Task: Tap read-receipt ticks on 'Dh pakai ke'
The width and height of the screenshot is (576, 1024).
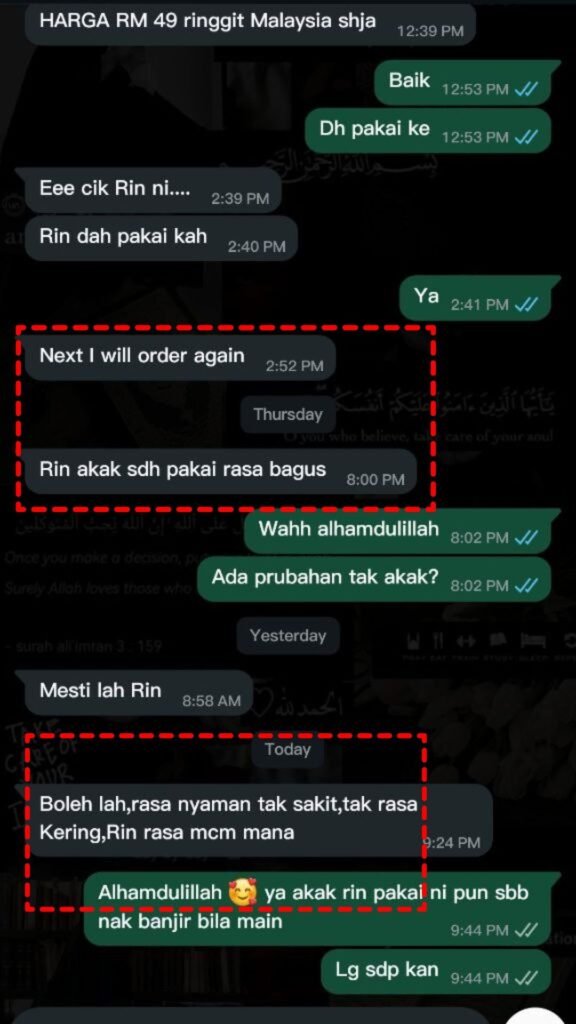Action: (x=526, y=137)
